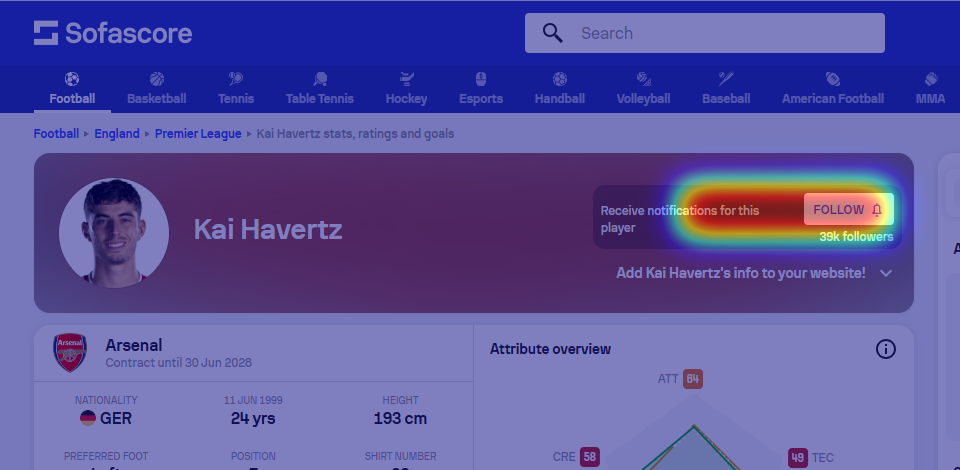Click the 'Attribute overview' heading

tap(550, 349)
